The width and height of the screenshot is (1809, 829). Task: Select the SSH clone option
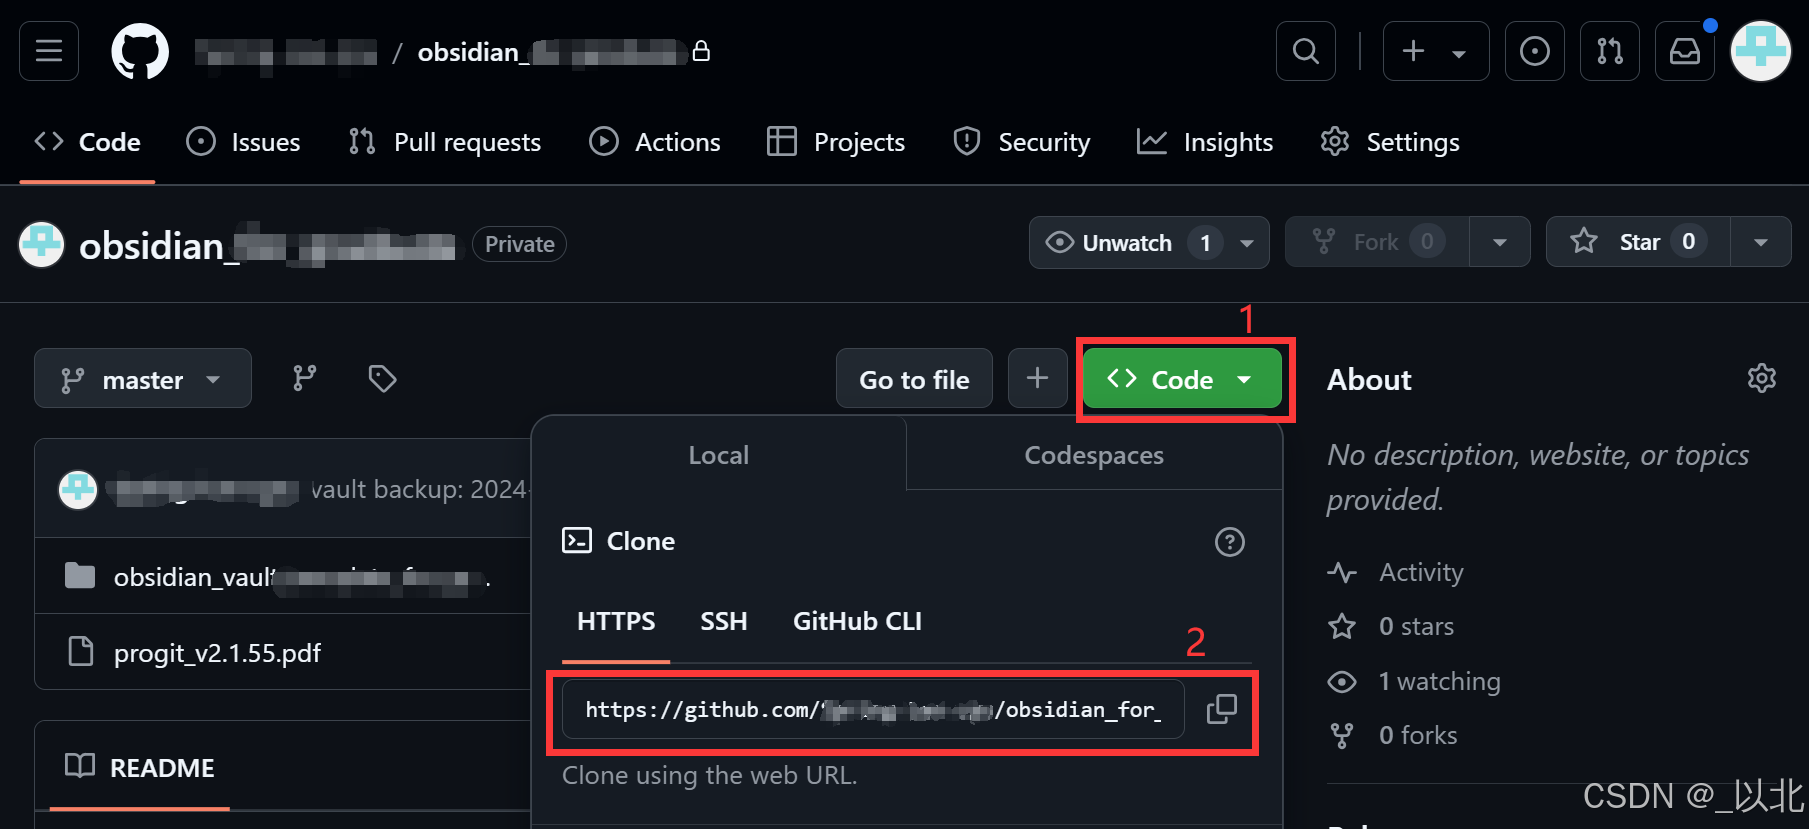[724, 621]
